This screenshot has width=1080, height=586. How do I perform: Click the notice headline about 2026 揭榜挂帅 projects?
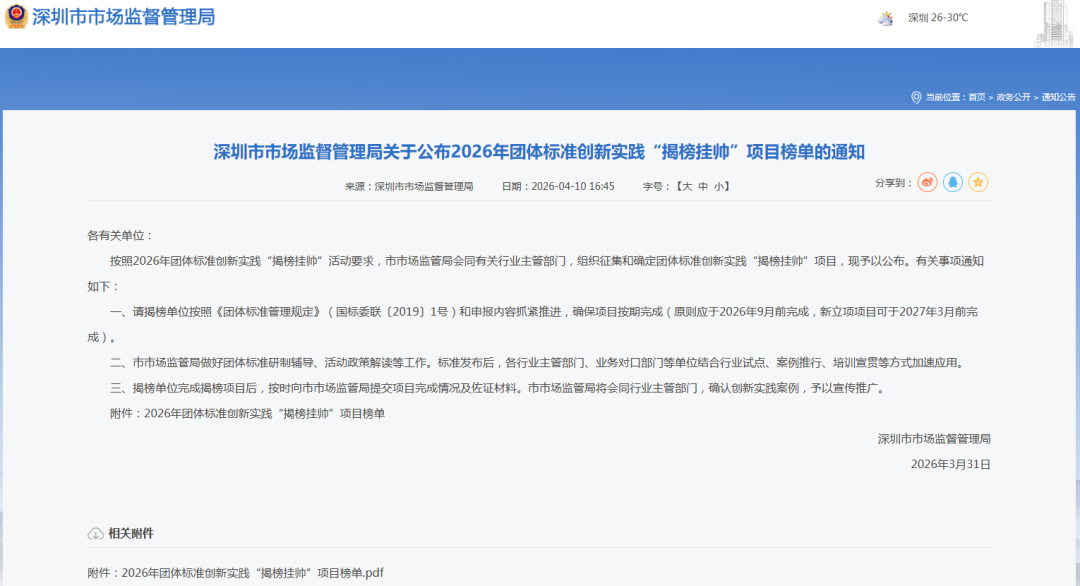click(540, 152)
